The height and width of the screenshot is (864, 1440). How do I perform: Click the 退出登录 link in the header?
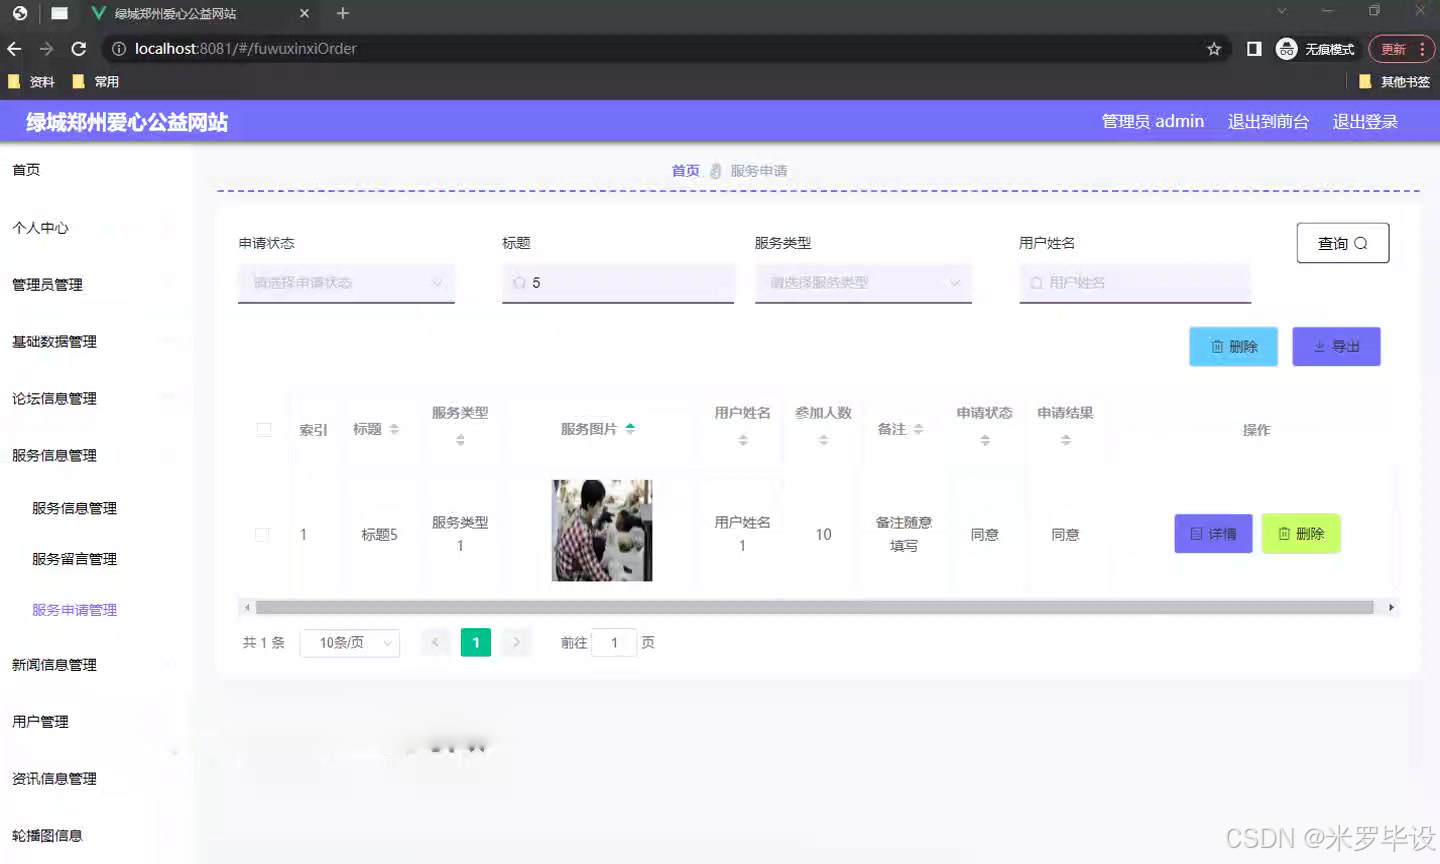[x=1365, y=121]
